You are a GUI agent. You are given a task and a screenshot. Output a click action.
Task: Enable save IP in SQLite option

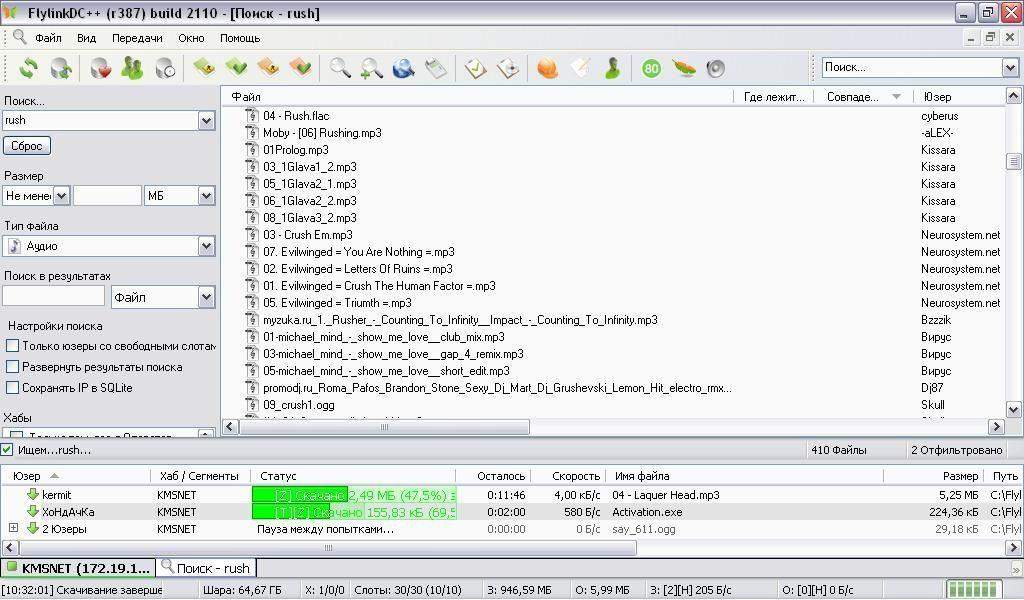13,388
